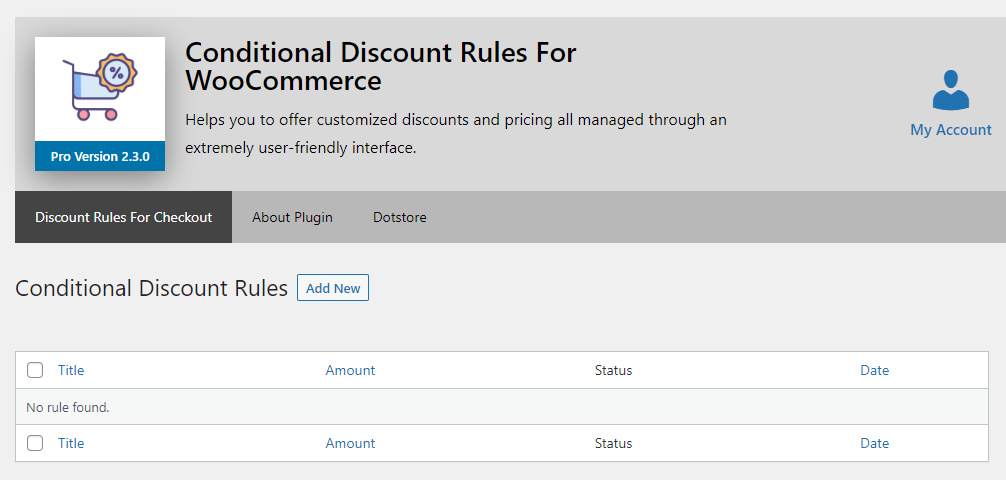Select the Discount Rules For Checkout tab

[123, 217]
